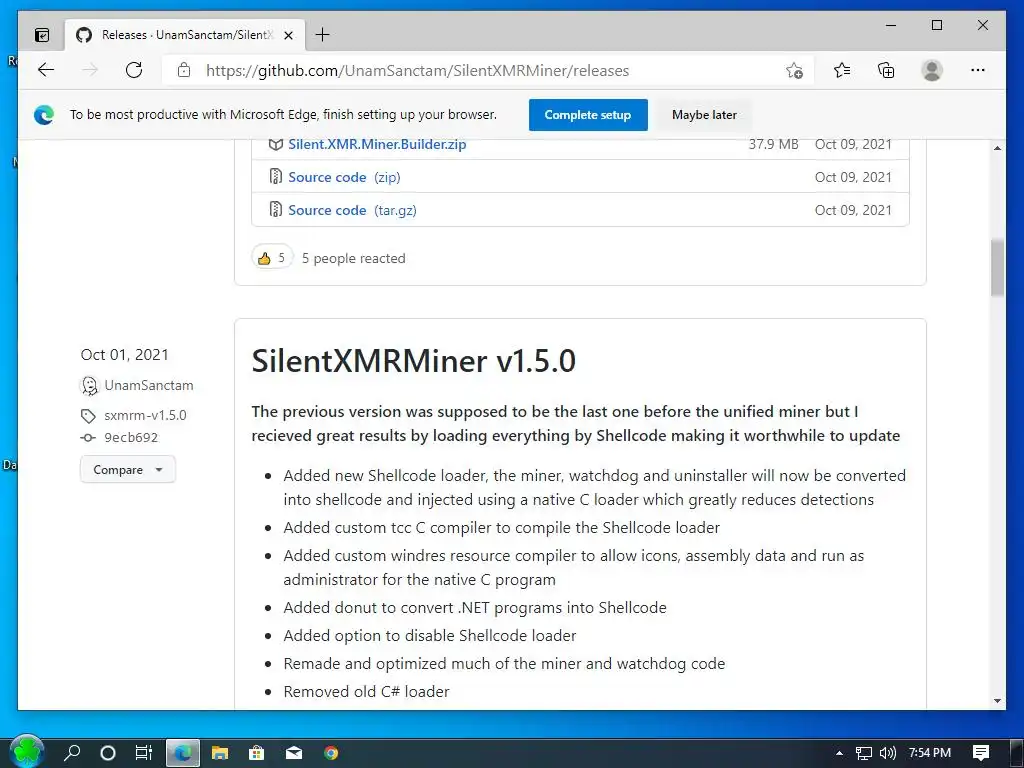
Task: Open the Action Center notifications icon
Action: click(x=981, y=753)
